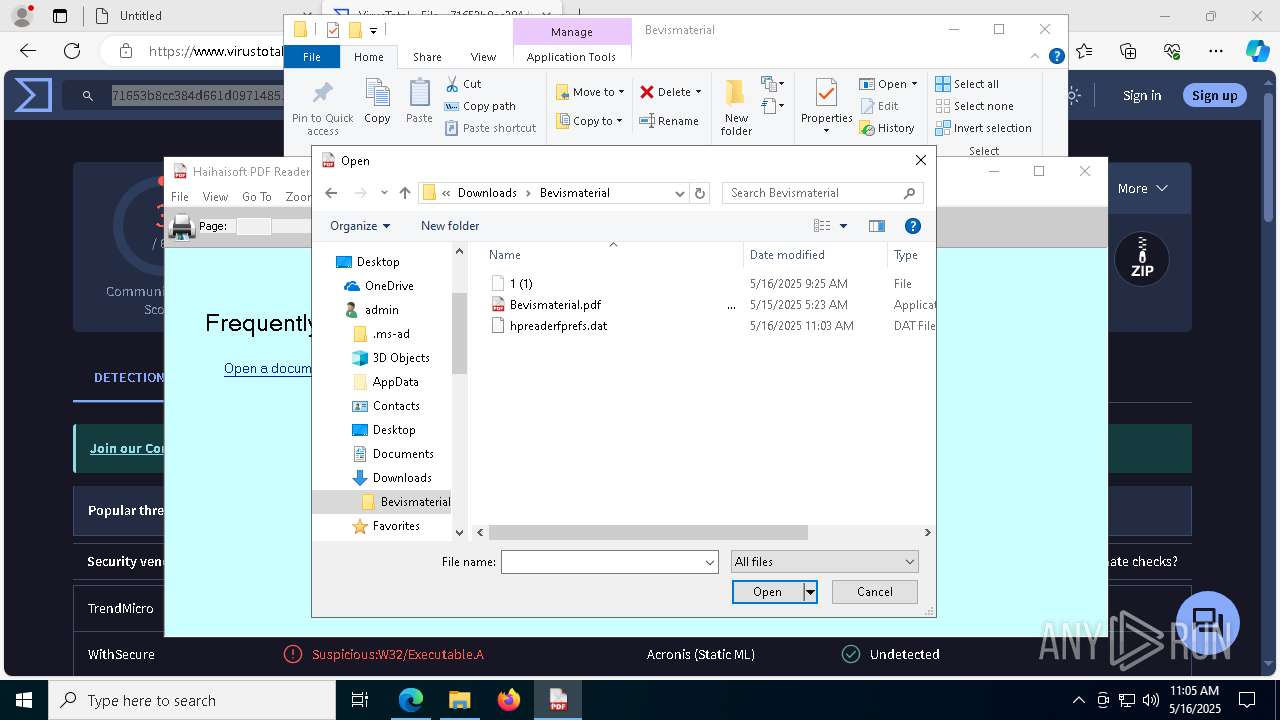Open the address path dropdown arrow

coord(680,193)
